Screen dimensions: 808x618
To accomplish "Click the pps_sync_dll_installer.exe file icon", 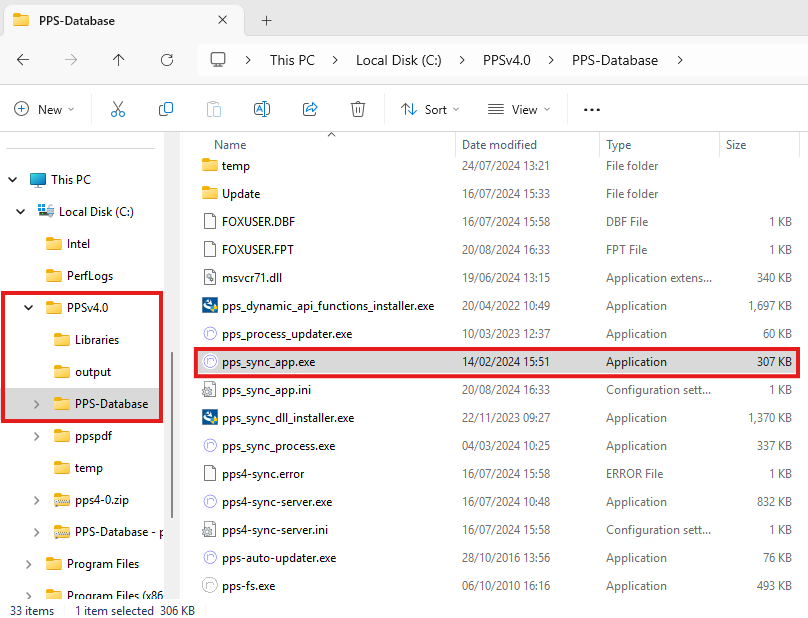I will pos(209,417).
